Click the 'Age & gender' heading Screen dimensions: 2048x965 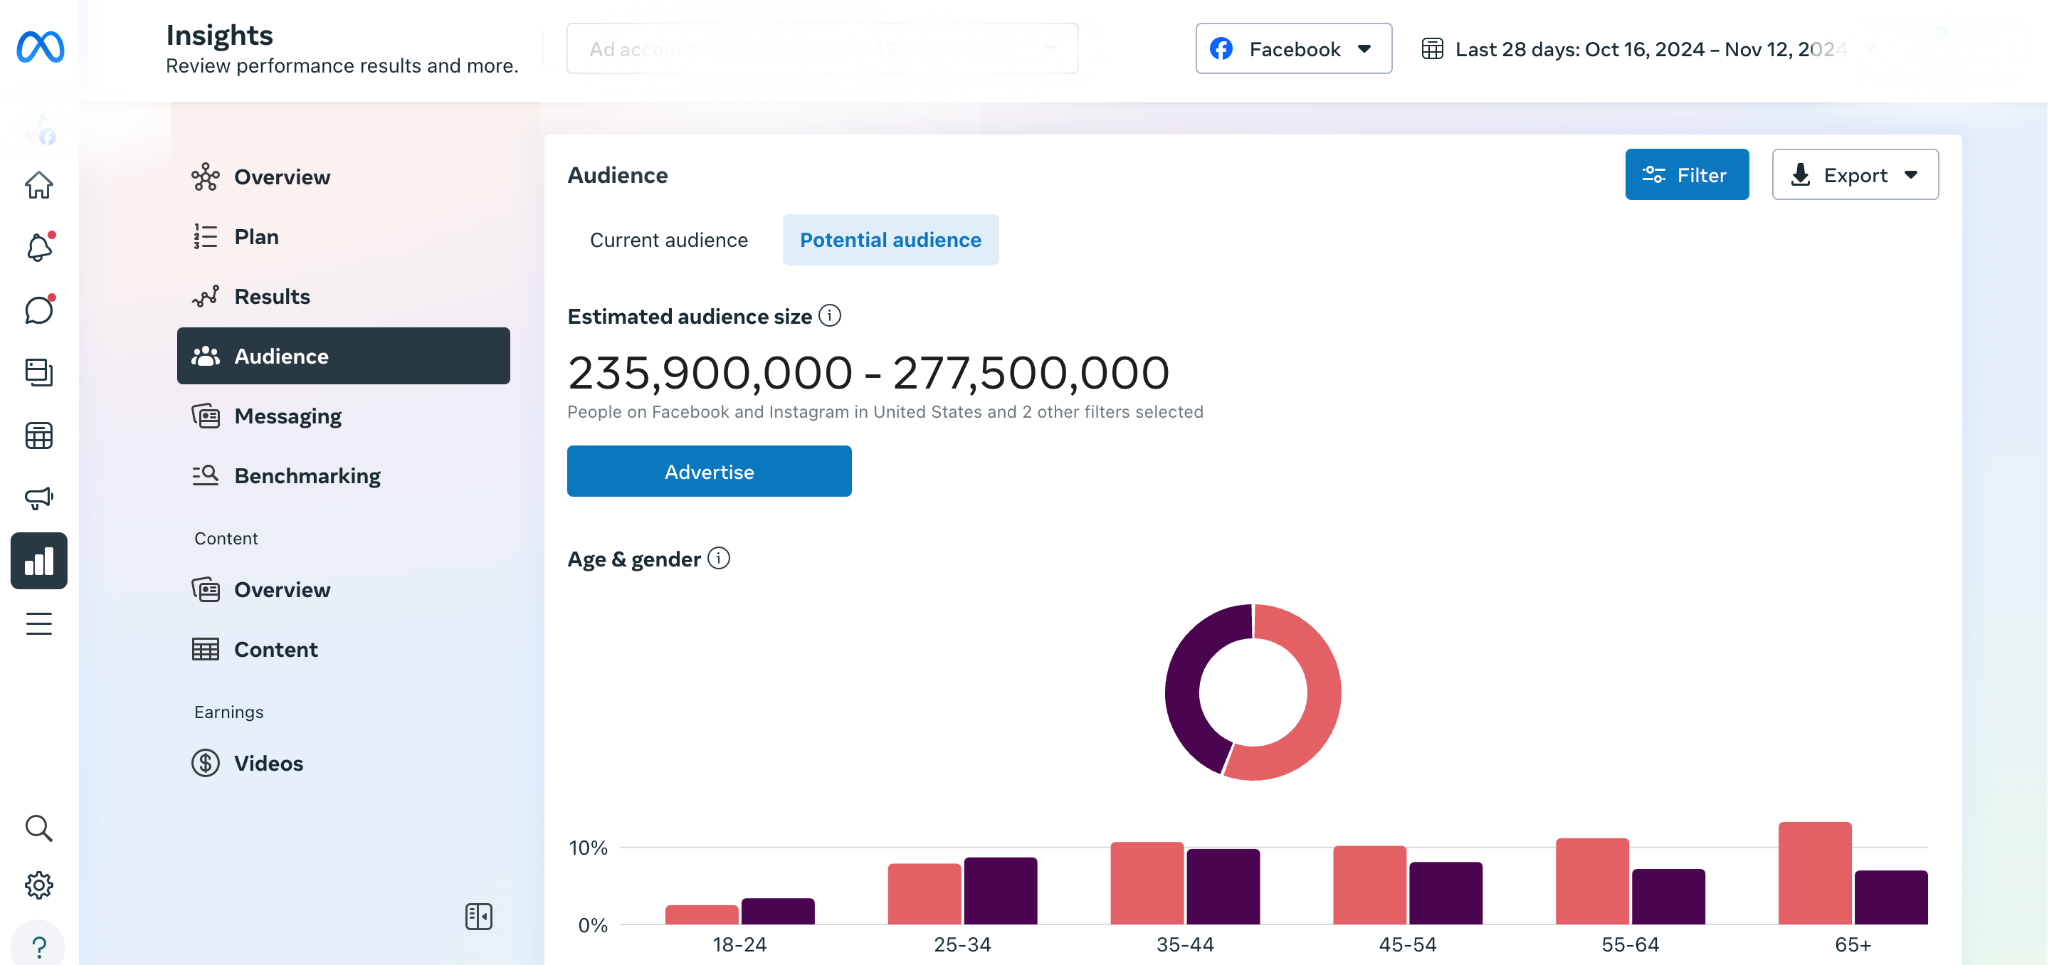pyautogui.click(x=634, y=559)
